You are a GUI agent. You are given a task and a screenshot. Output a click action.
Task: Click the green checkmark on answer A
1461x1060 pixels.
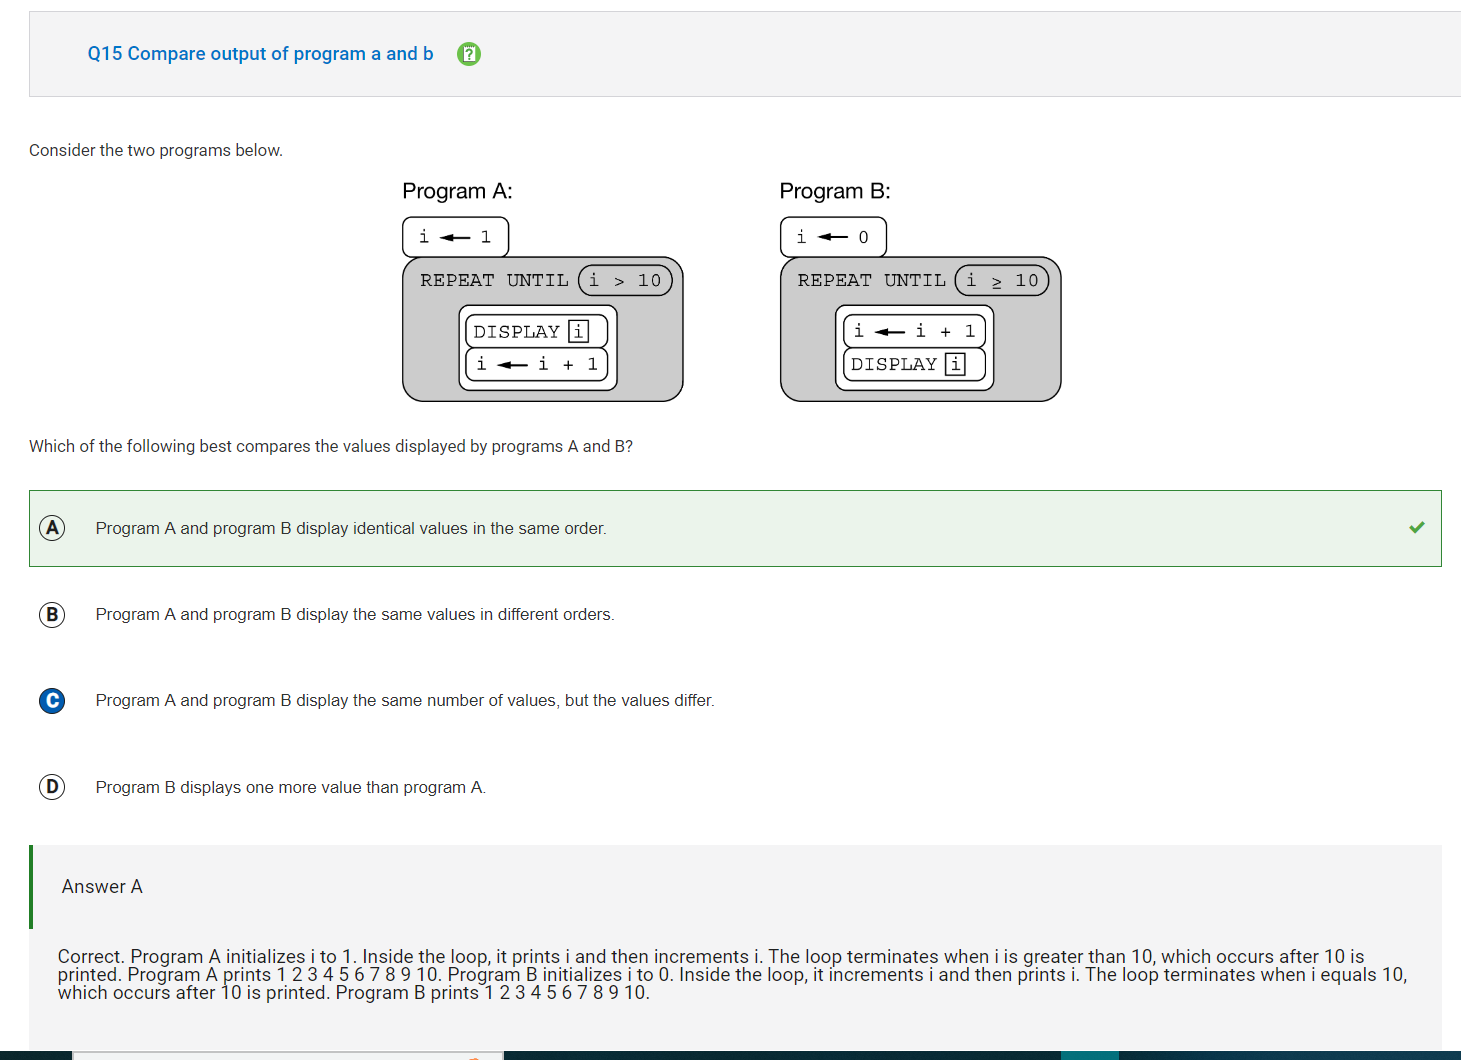point(1417,527)
